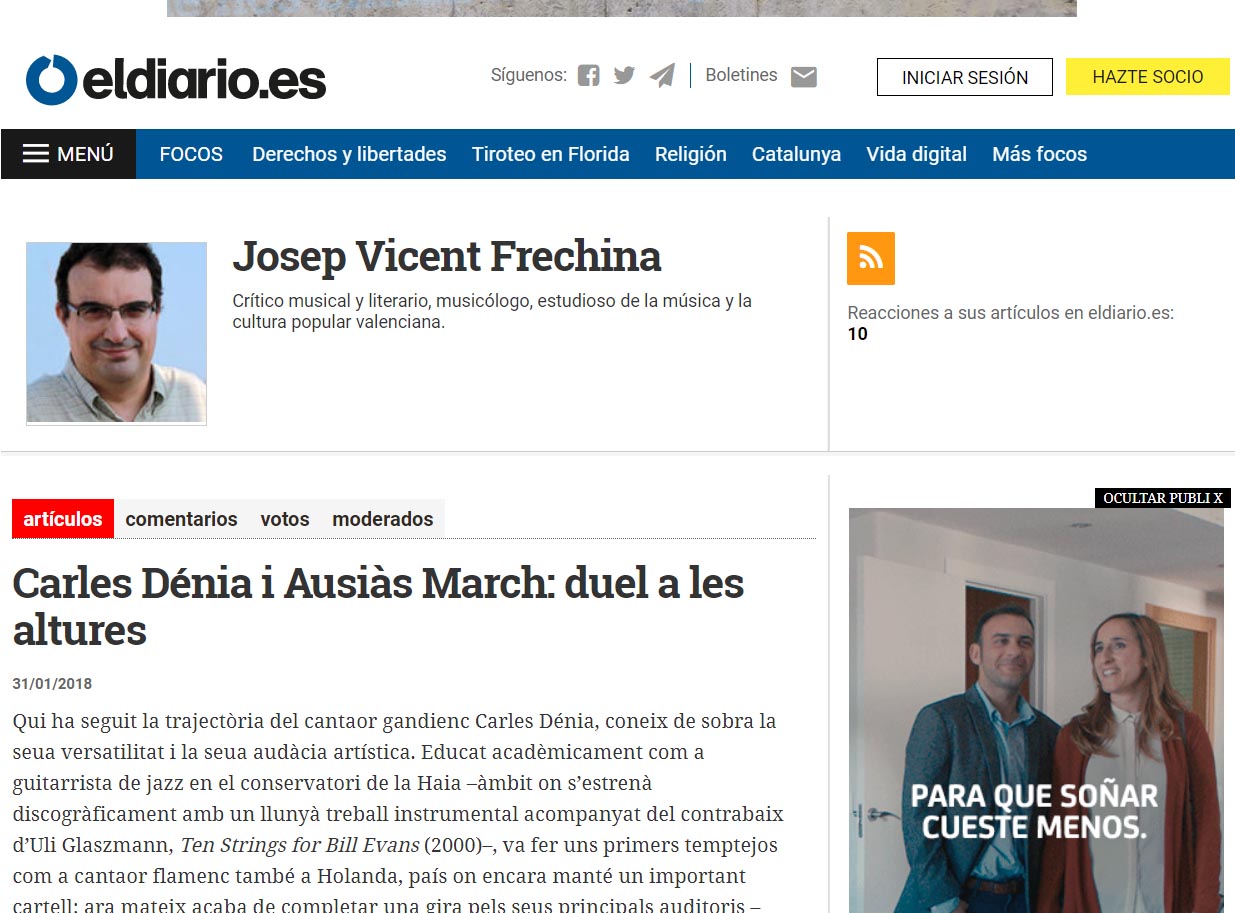Open the Twitter profile icon

(x=624, y=76)
